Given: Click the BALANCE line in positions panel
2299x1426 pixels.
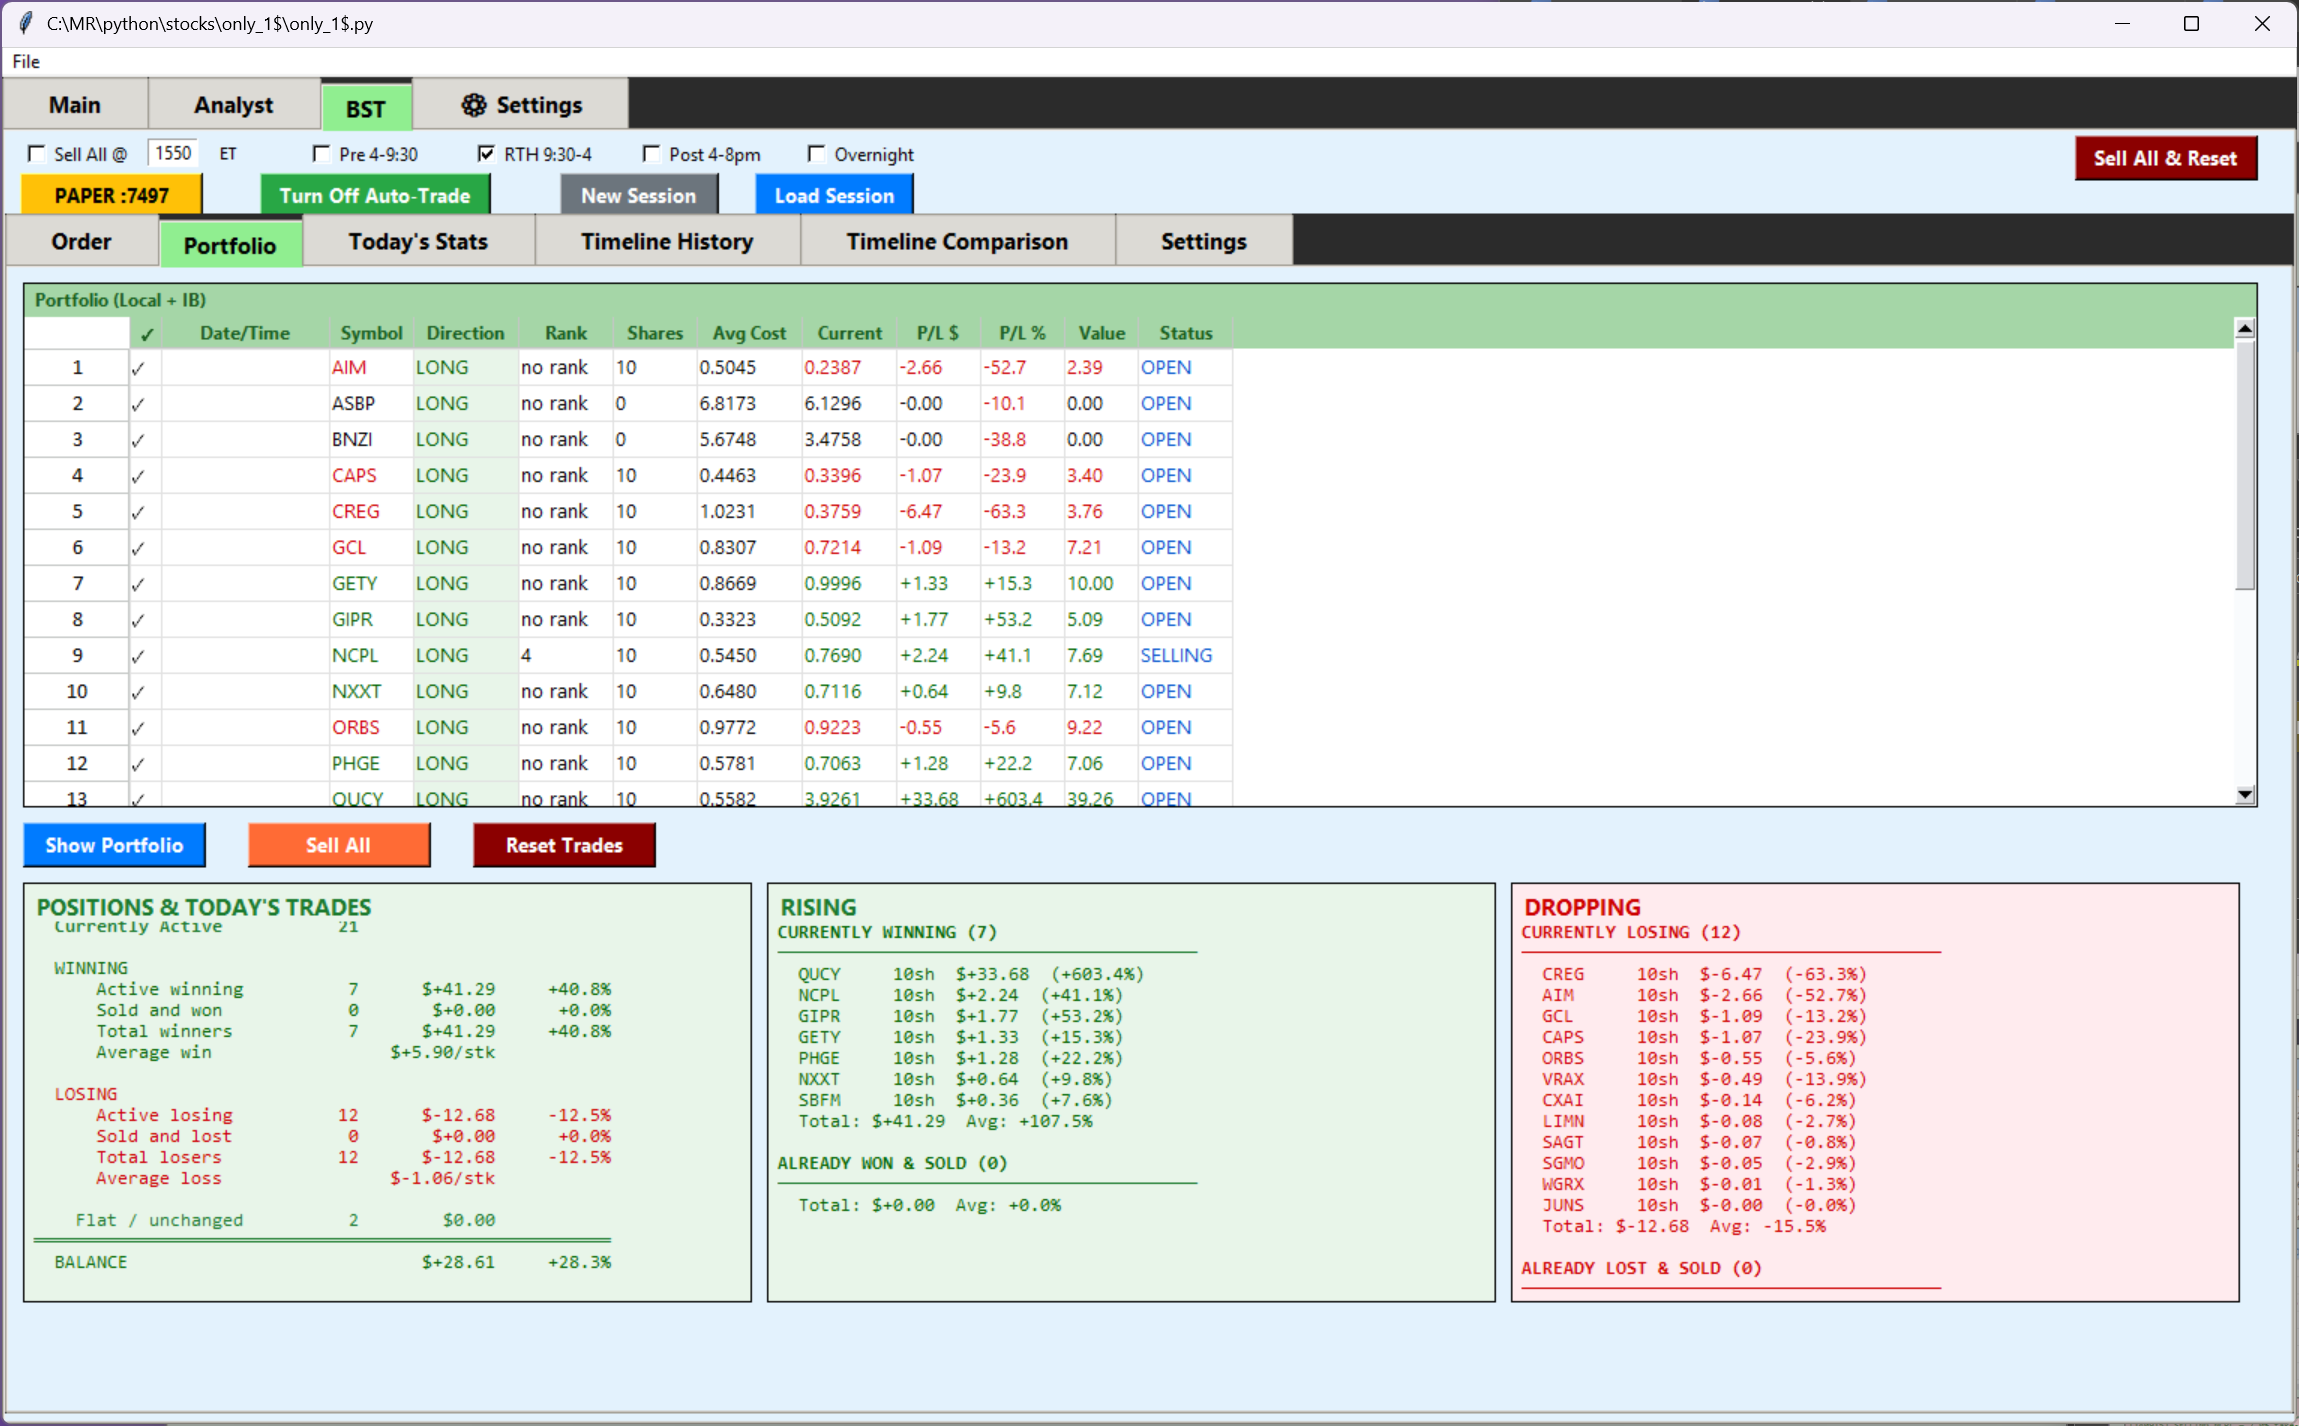Looking at the screenshot, I should tap(332, 1262).
